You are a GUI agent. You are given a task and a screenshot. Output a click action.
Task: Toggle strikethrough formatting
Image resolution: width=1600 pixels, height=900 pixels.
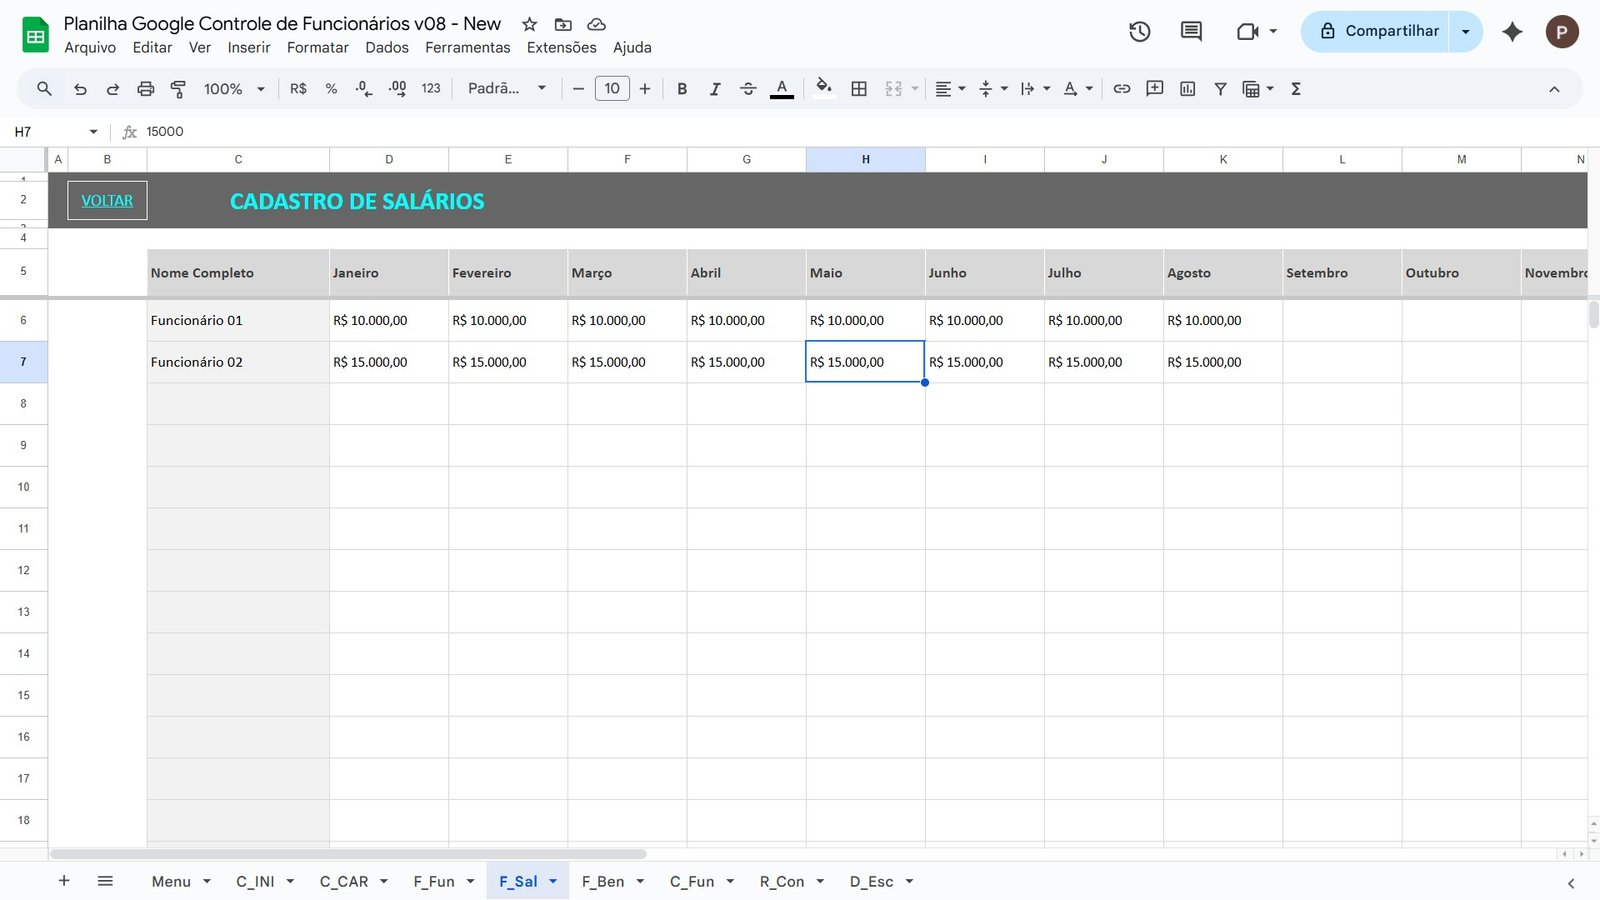[748, 88]
